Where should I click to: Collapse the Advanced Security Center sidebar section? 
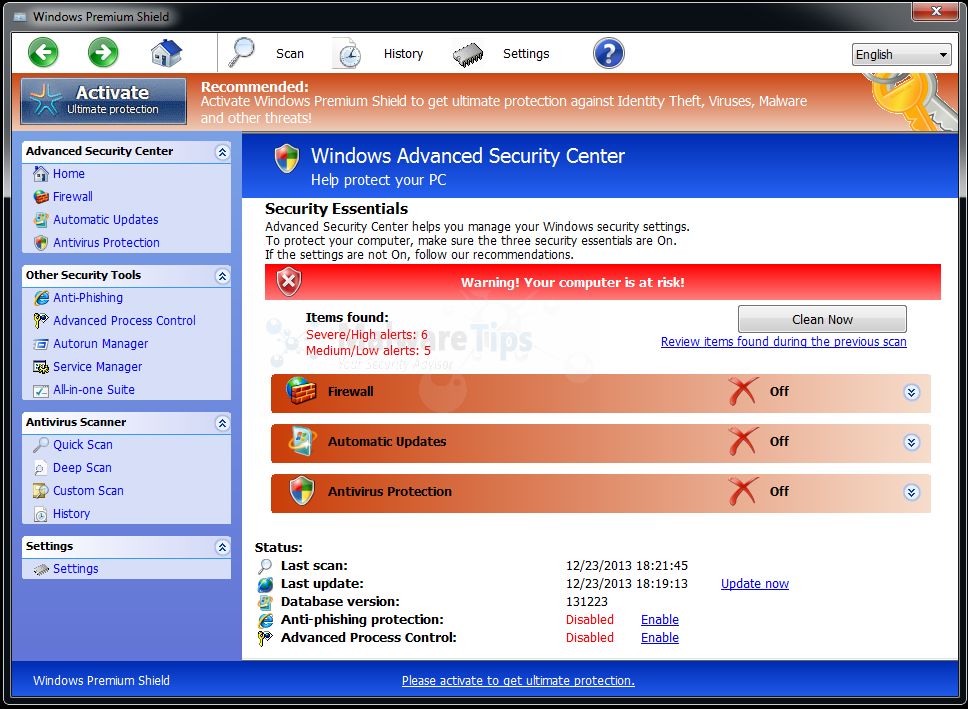point(222,152)
